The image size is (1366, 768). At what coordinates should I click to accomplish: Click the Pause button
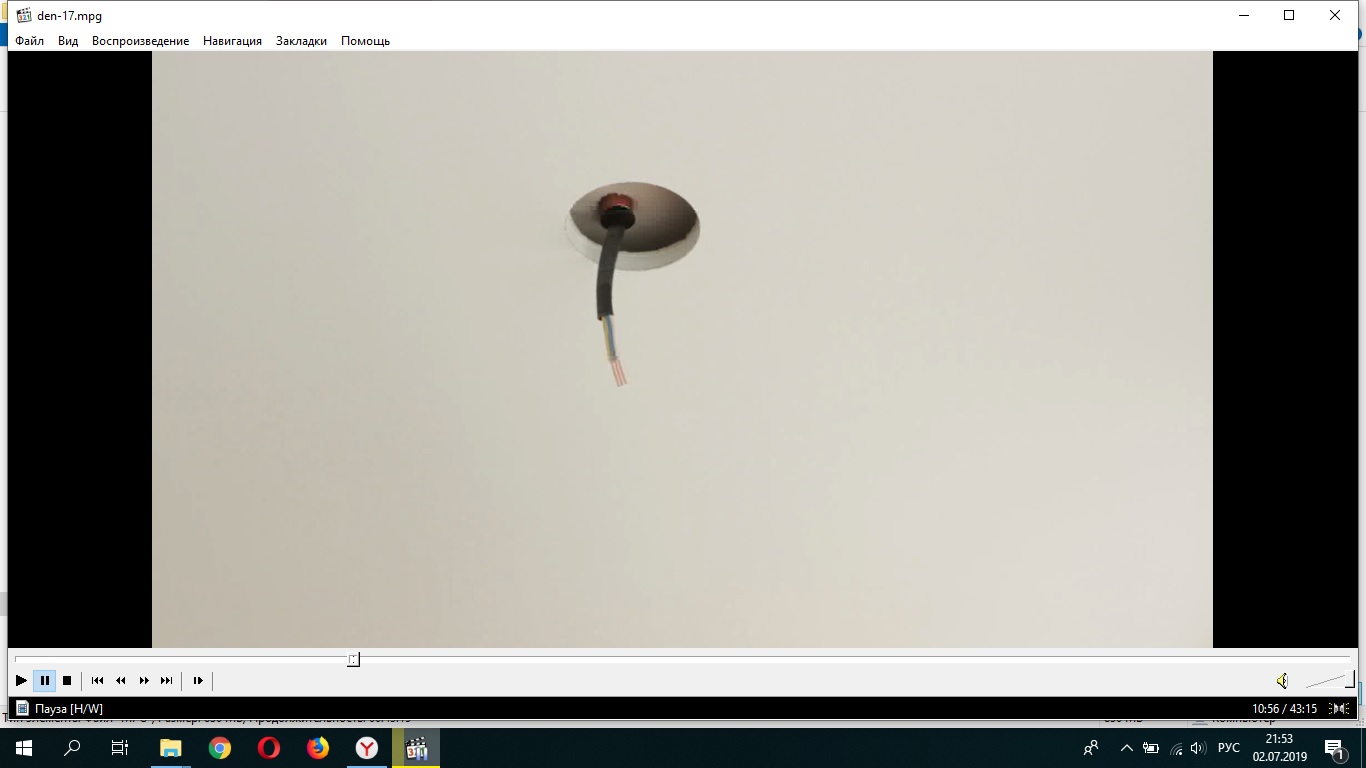(x=44, y=680)
